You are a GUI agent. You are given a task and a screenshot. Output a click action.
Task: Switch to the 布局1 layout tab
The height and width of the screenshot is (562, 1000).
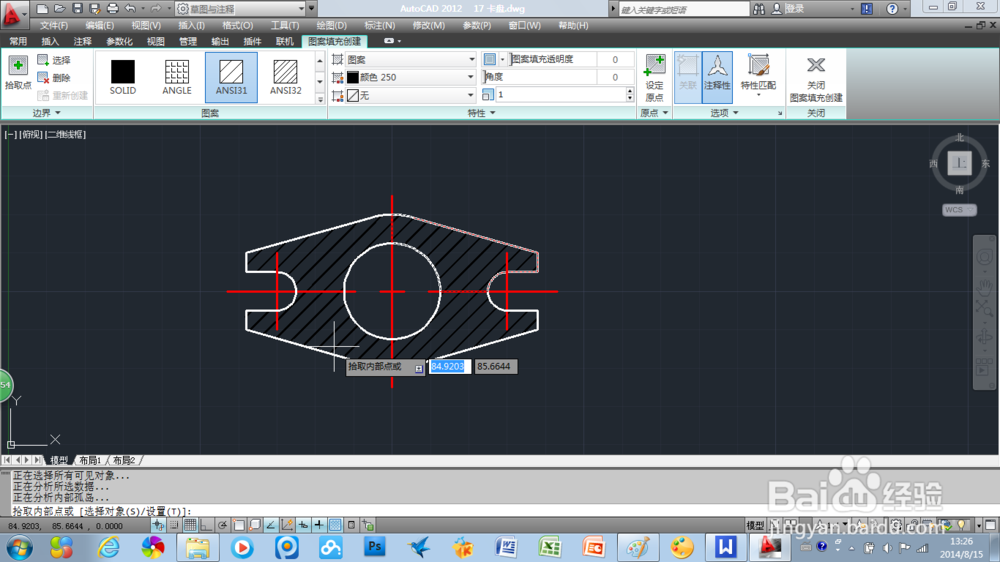pos(90,460)
